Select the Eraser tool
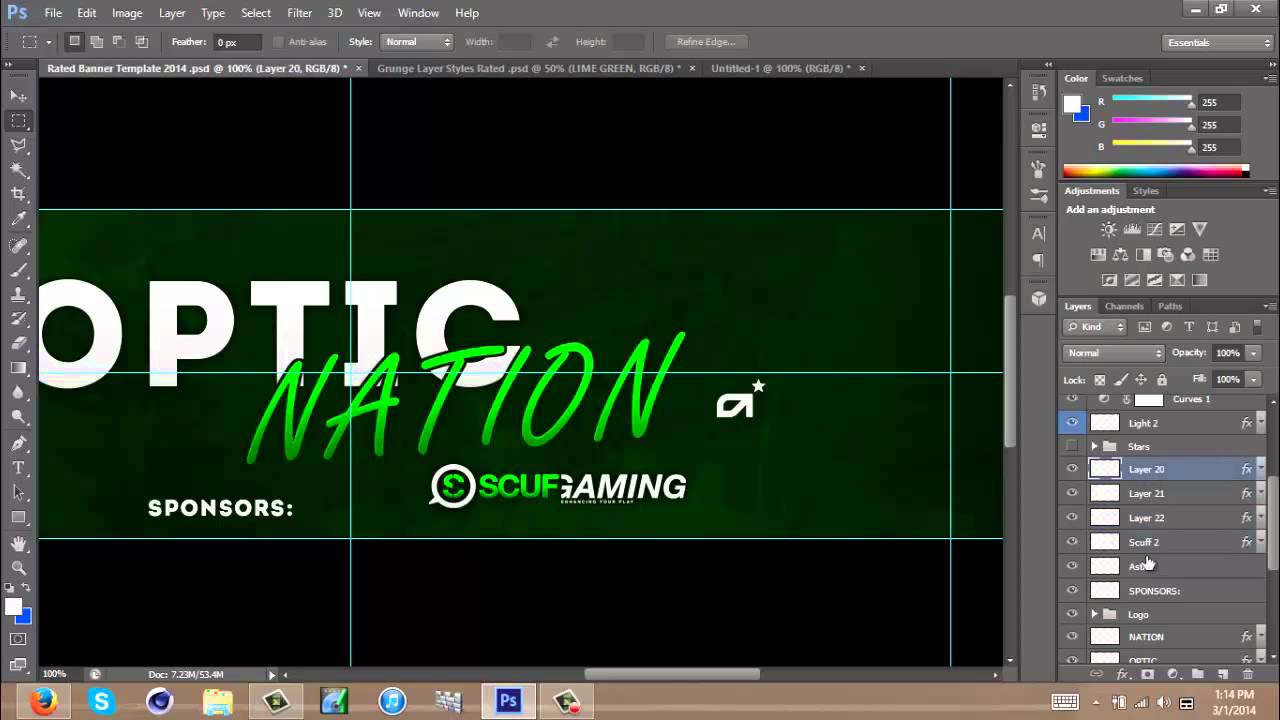This screenshot has width=1280, height=720. point(19,343)
